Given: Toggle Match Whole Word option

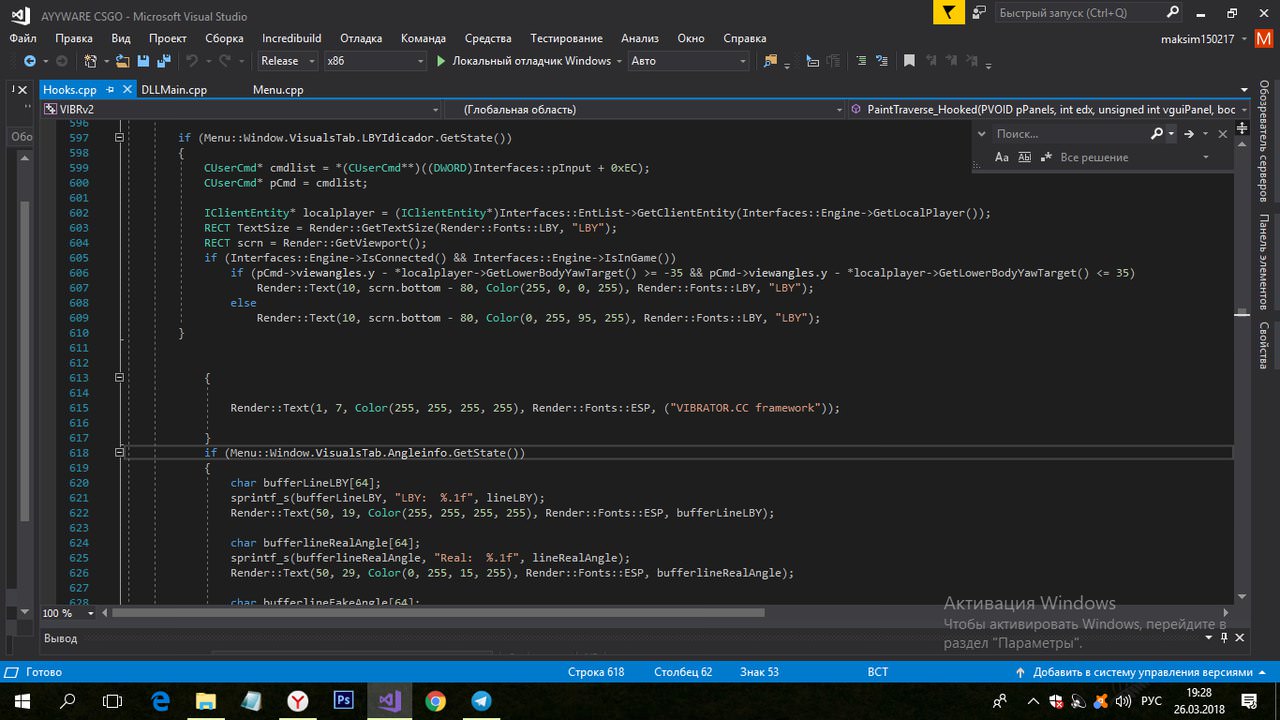Looking at the screenshot, I should click(1024, 157).
